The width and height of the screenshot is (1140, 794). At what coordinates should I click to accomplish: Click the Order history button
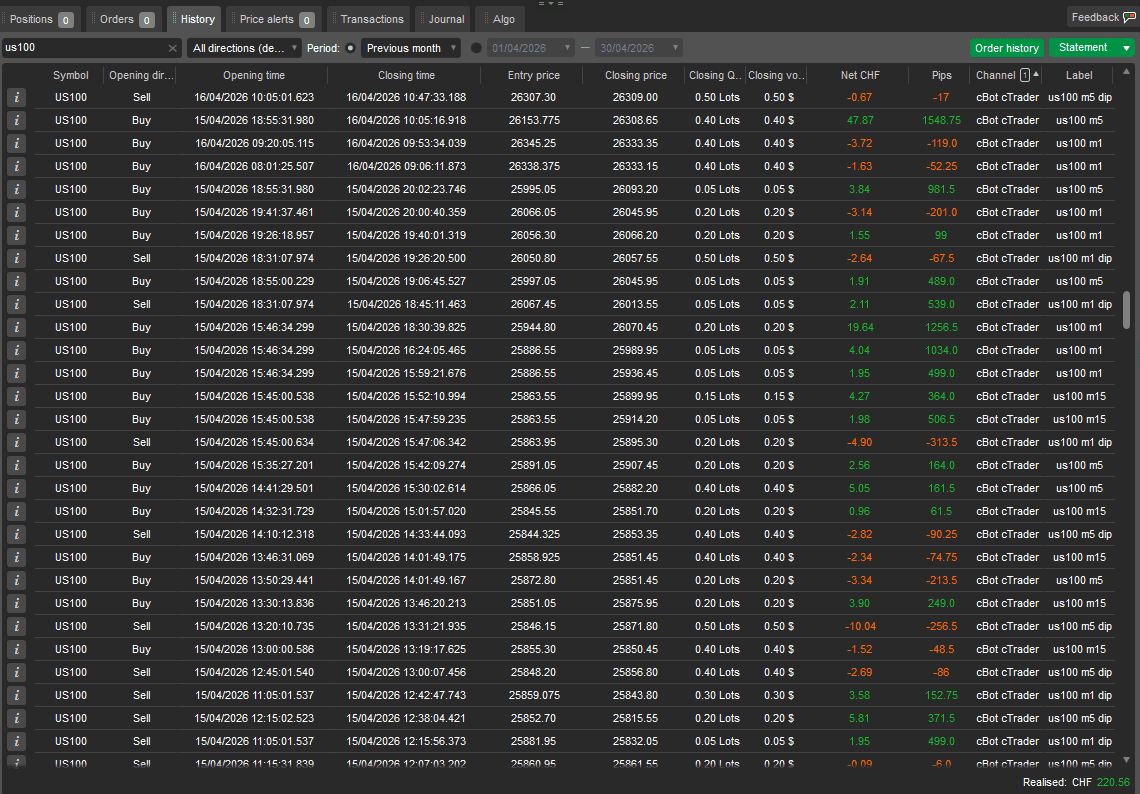pyautogui.click(x=1006, y=48)
